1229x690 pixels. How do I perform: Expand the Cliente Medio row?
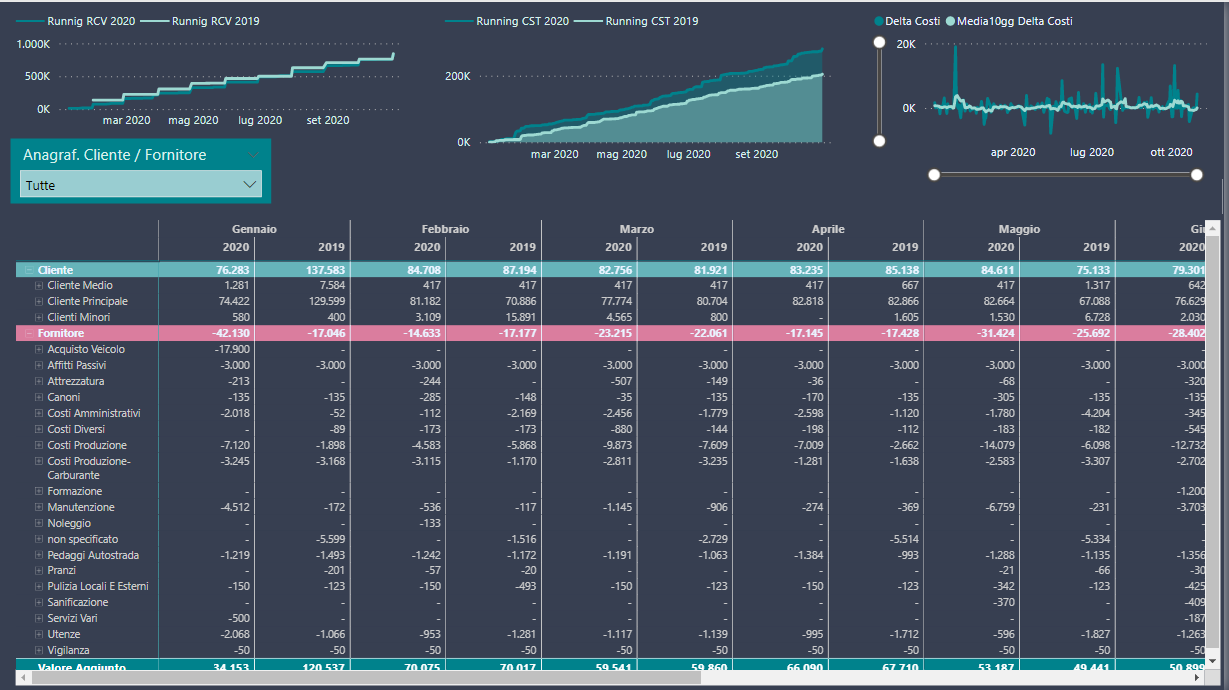tap(39, 286)
